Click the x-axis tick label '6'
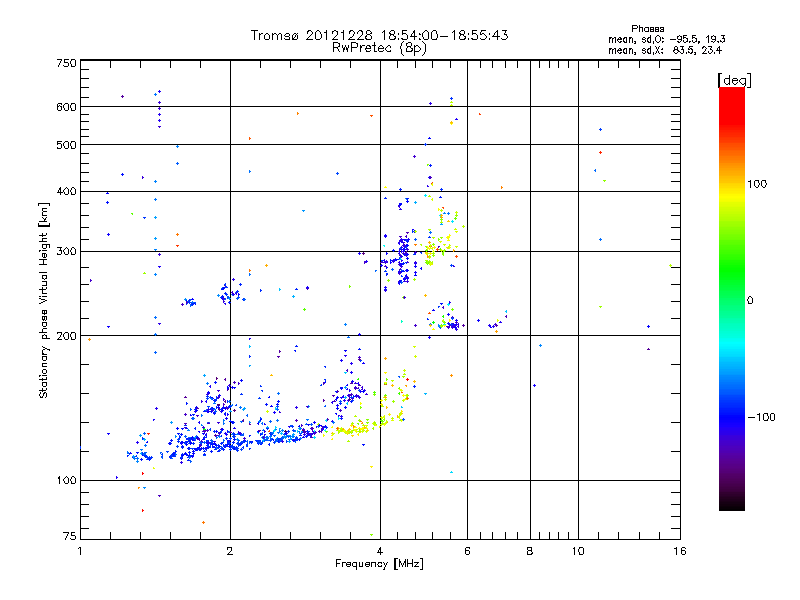Screen dimensions: 800x600 pos(467,551)
